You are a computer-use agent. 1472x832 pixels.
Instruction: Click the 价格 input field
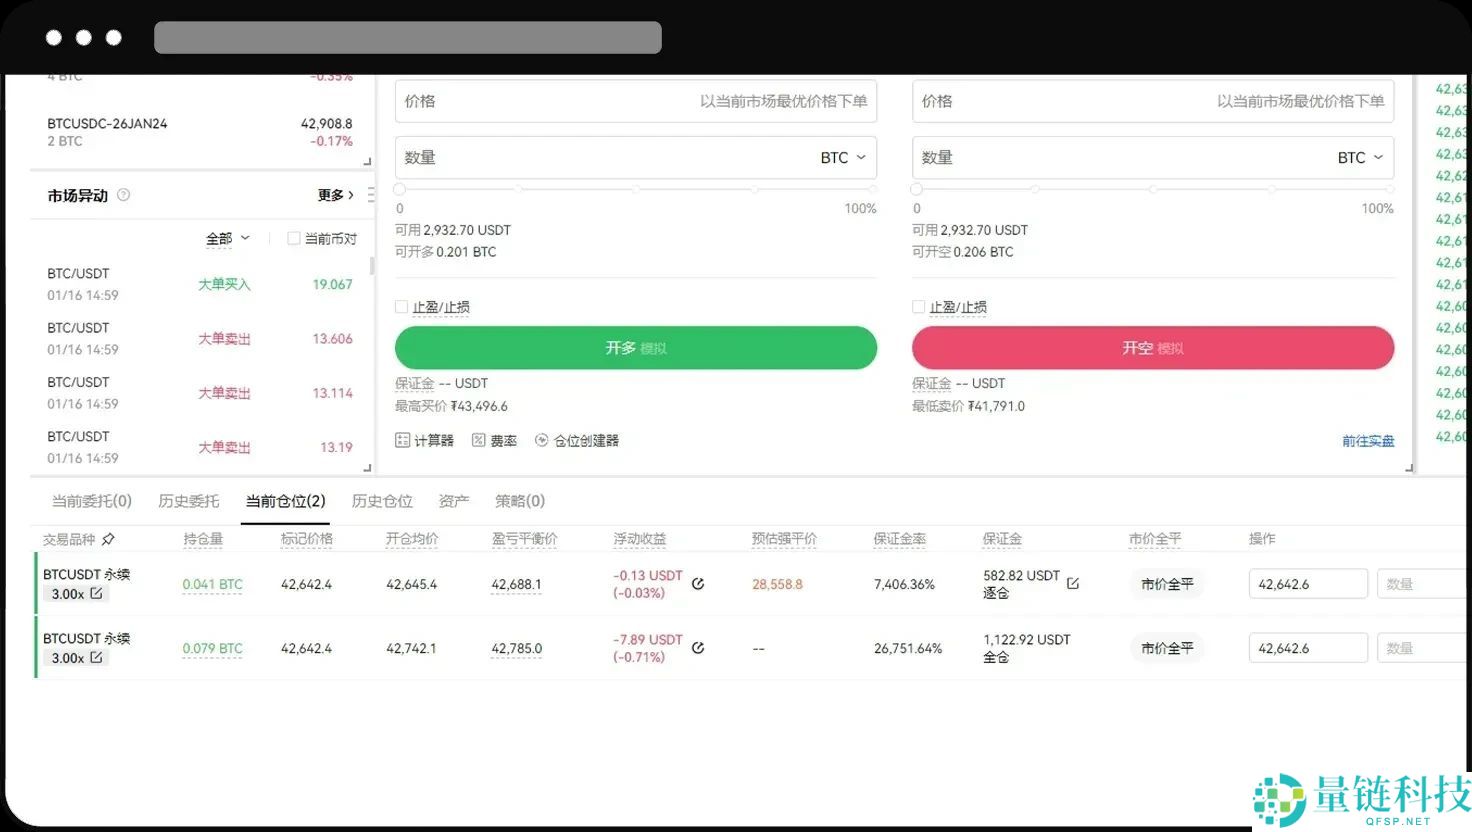tap(600, 100)
